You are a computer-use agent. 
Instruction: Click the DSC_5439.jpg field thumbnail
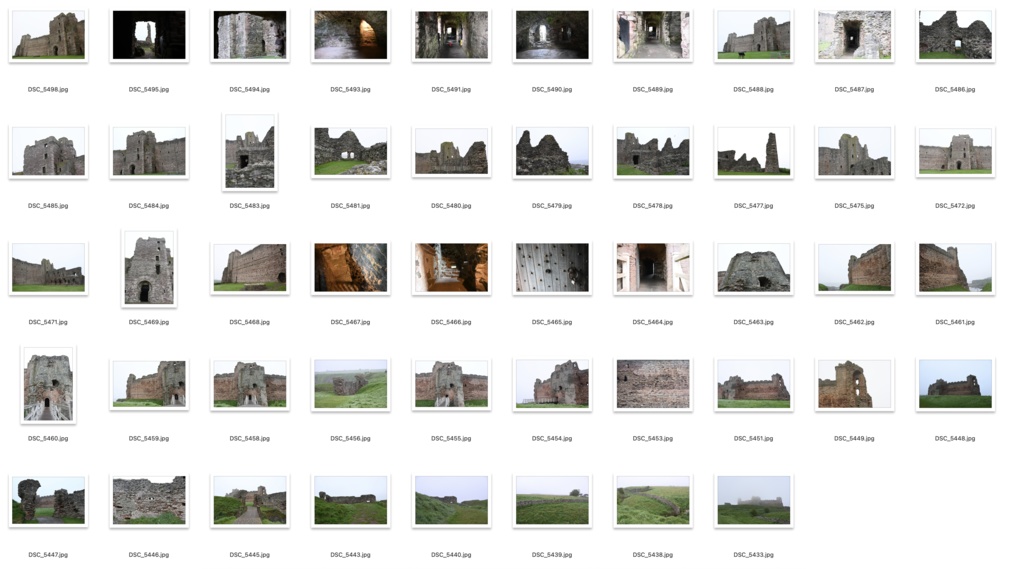(x=552, y=501)
